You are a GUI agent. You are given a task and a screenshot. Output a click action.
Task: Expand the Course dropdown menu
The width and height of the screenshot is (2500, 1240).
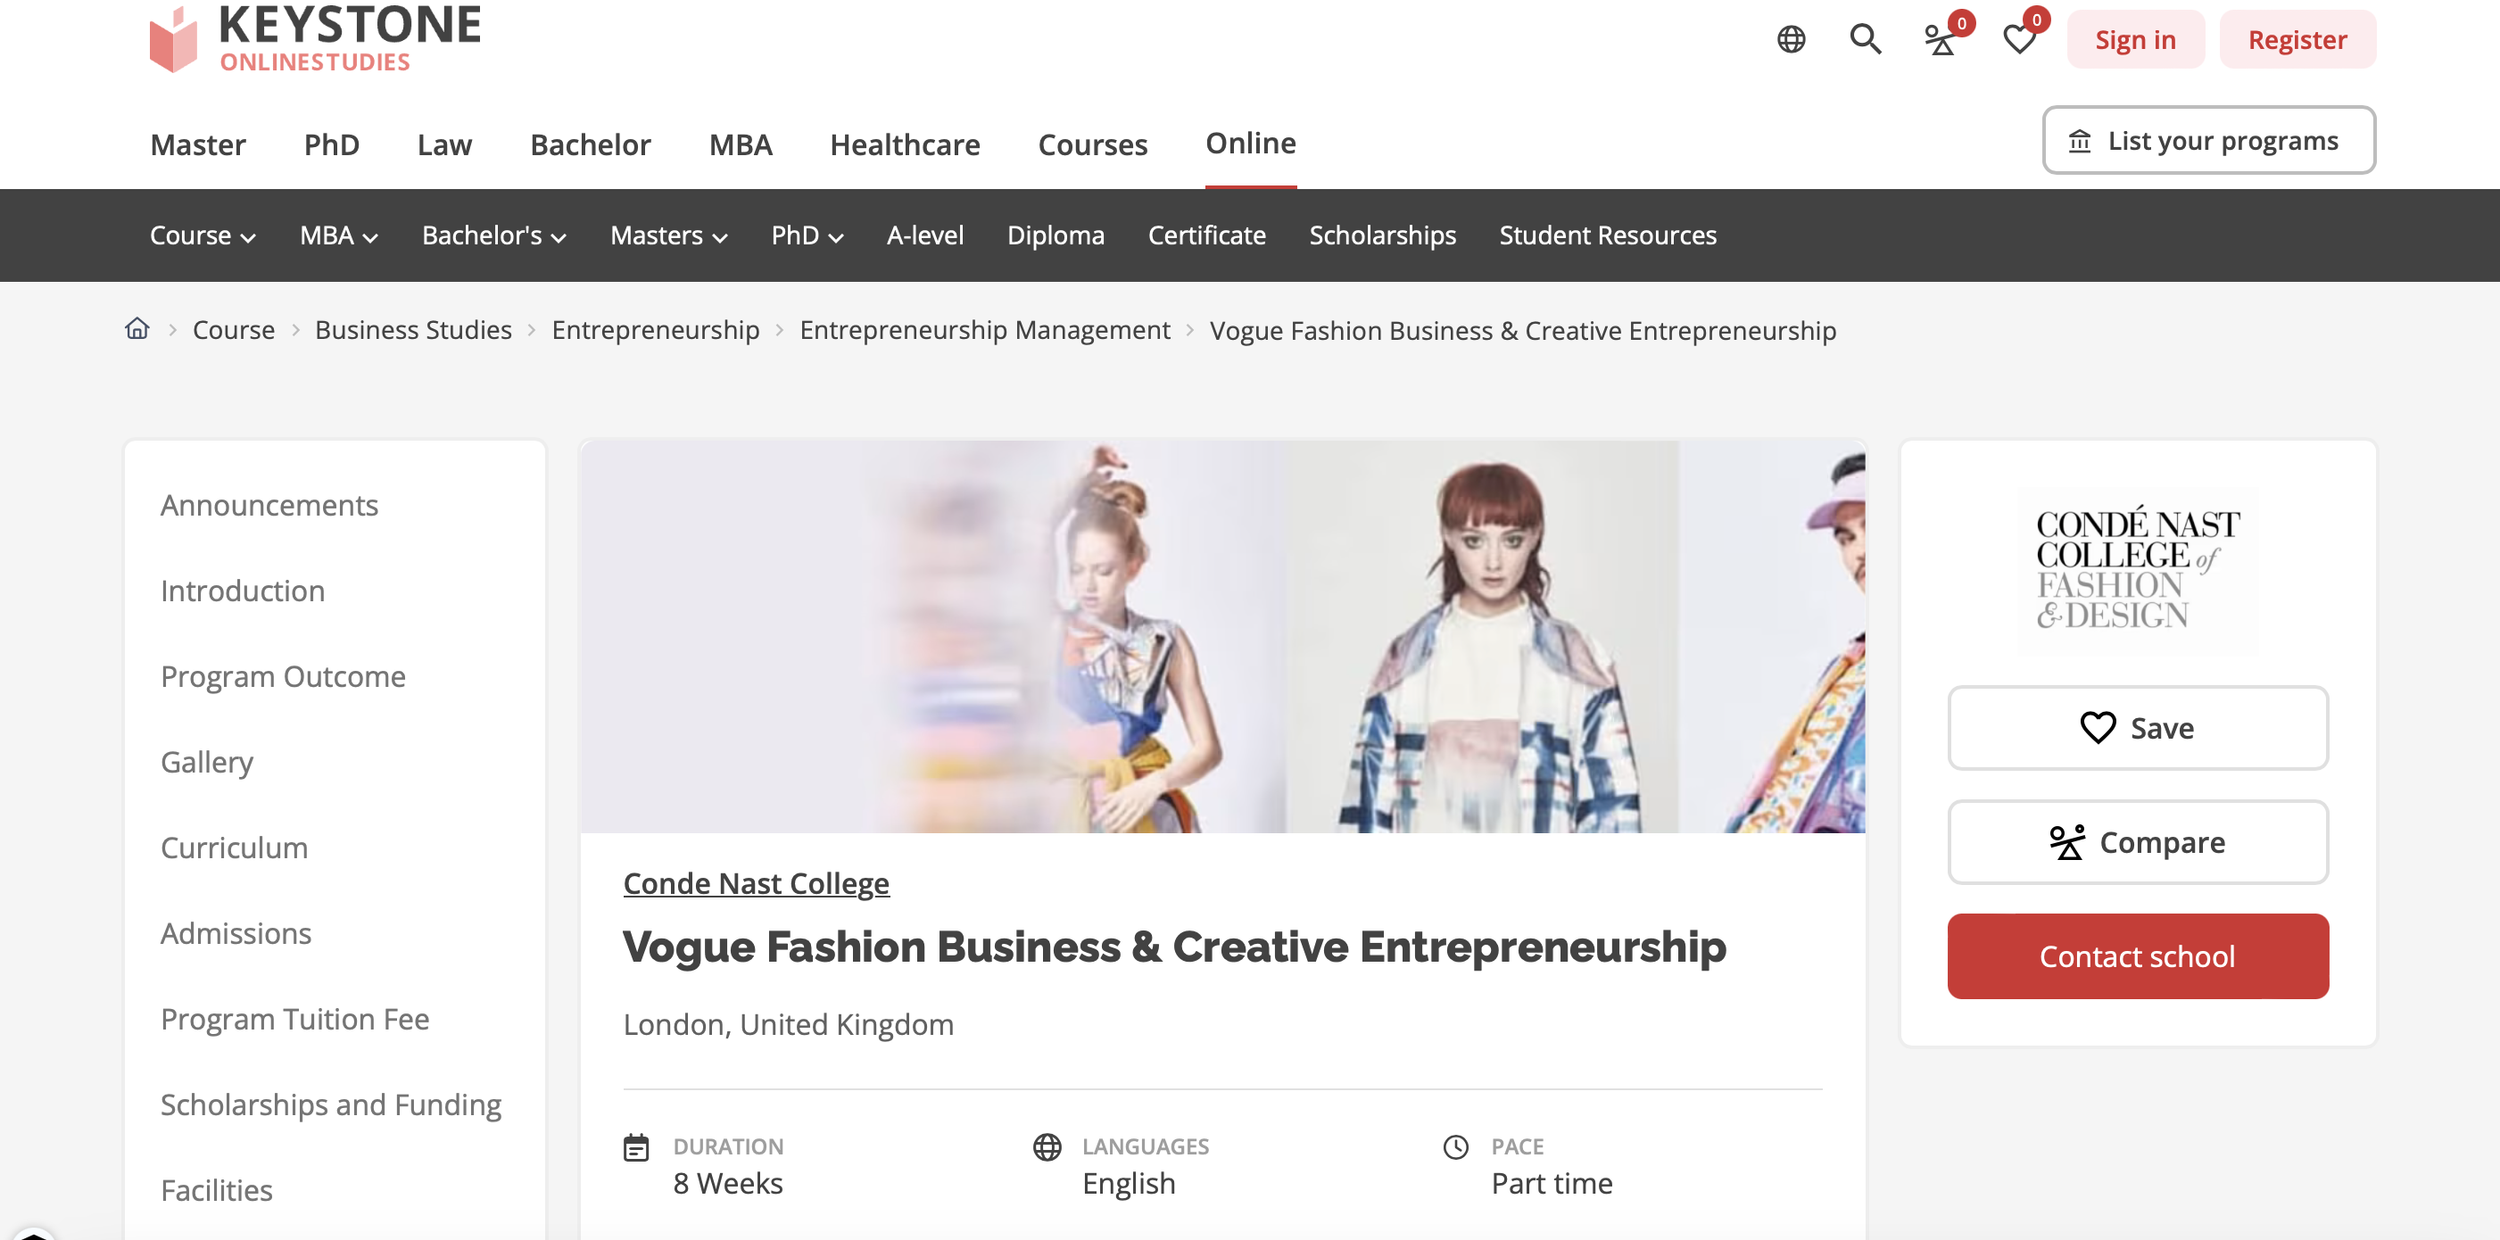203,236
